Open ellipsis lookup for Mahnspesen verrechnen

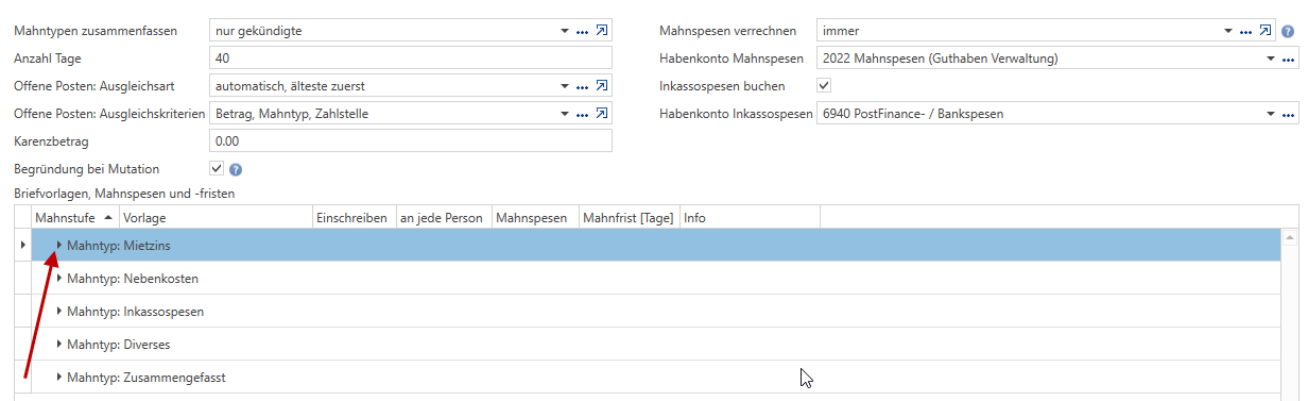(x=1246, y=31)
